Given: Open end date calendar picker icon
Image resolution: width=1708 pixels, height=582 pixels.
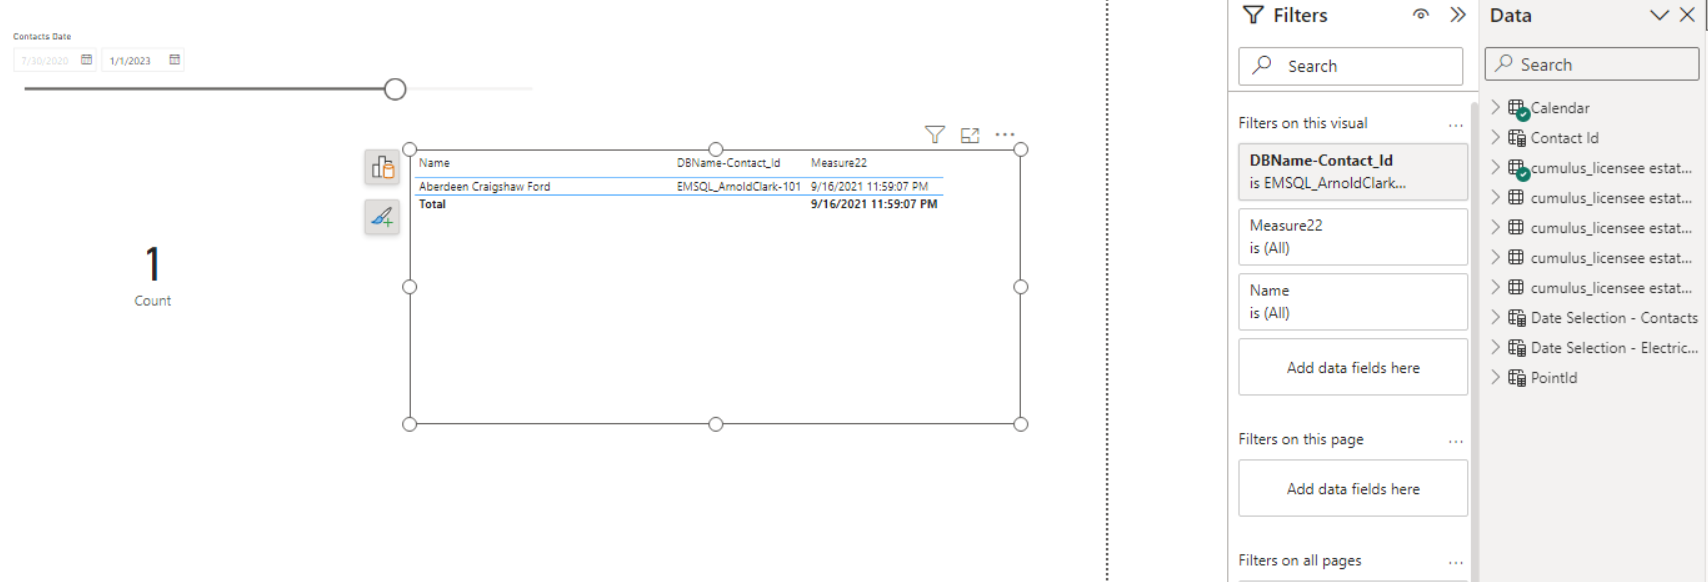Looking at the screenshot, I should coord(175,60).
